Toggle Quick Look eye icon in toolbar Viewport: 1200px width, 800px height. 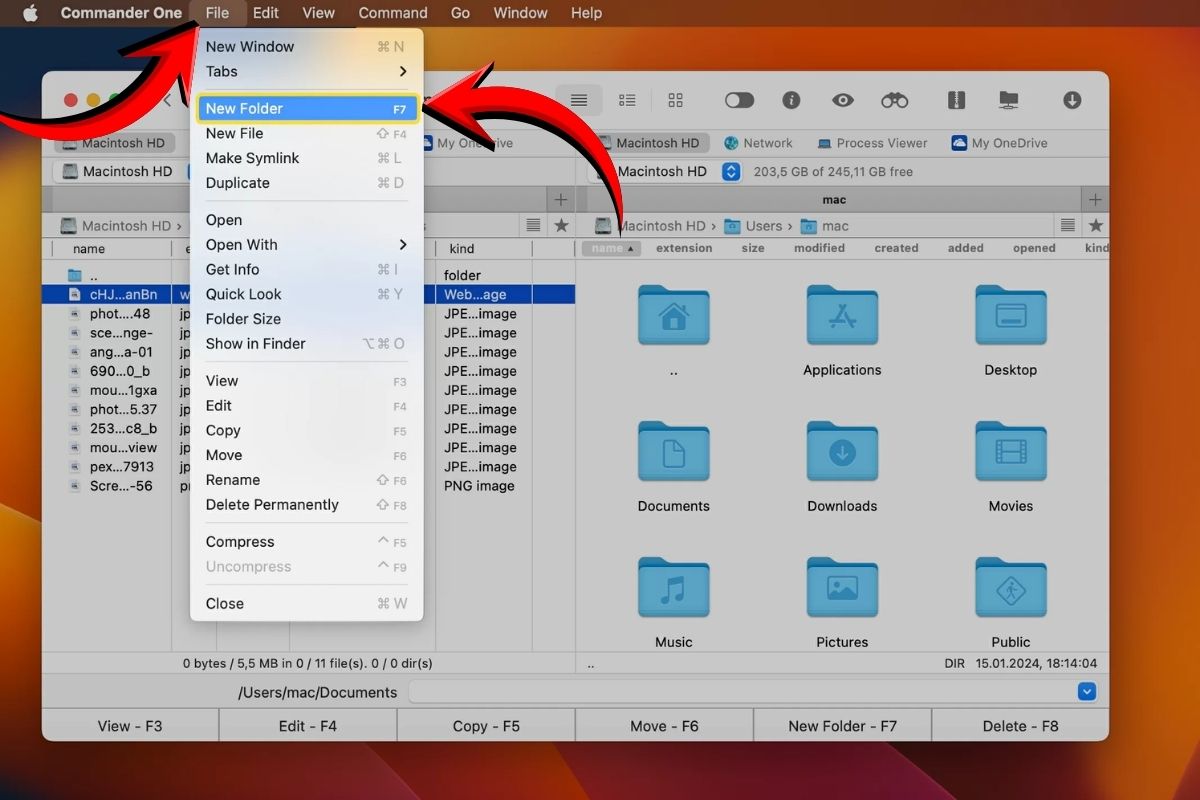coord(843,100)
